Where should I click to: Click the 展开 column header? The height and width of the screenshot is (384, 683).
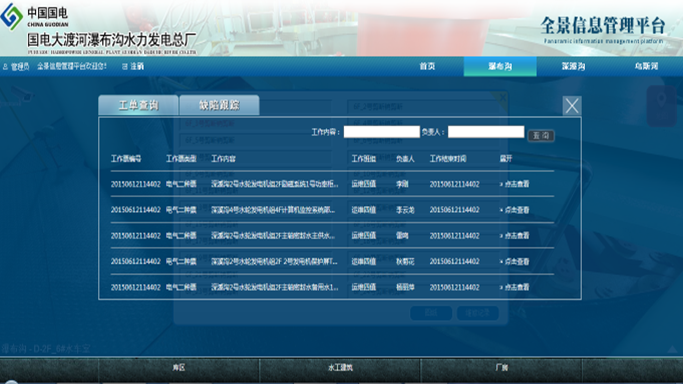[x=506, y=158]
